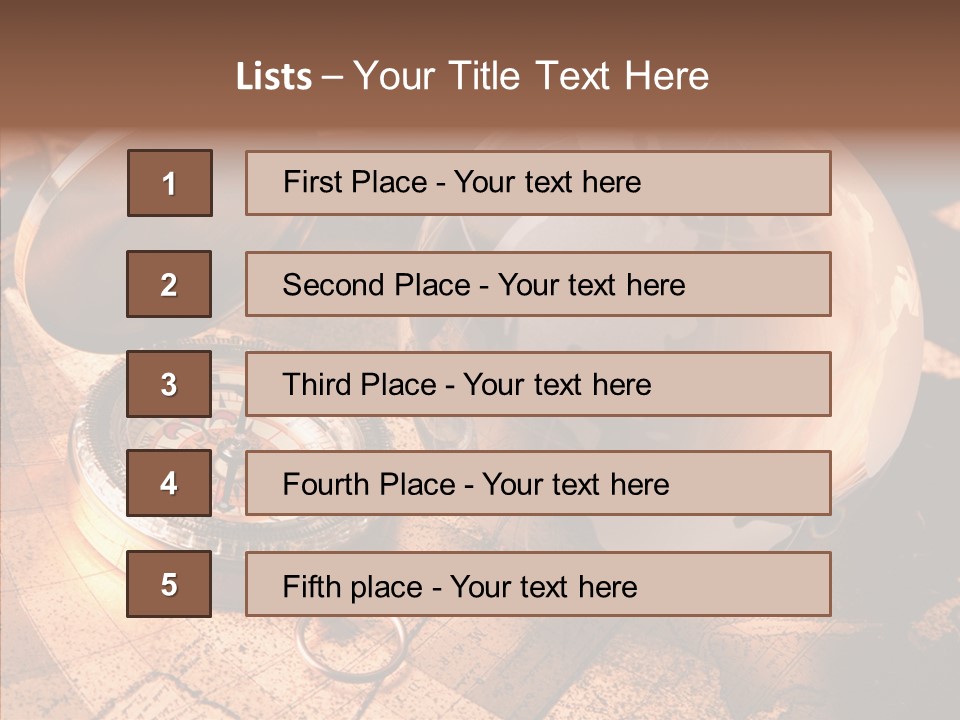The width and height of the screenshot is (960, 720).
Task: Click the number 3 square
Action: coord(169,384)
